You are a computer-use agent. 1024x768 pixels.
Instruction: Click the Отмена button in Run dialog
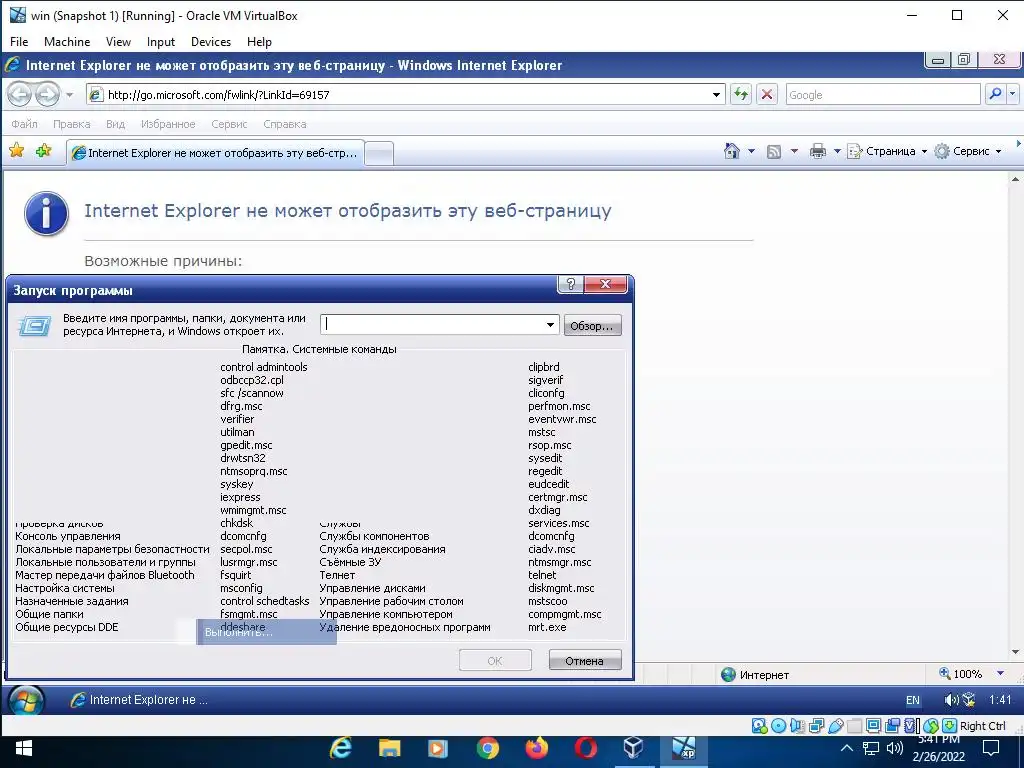coord(584,660)
